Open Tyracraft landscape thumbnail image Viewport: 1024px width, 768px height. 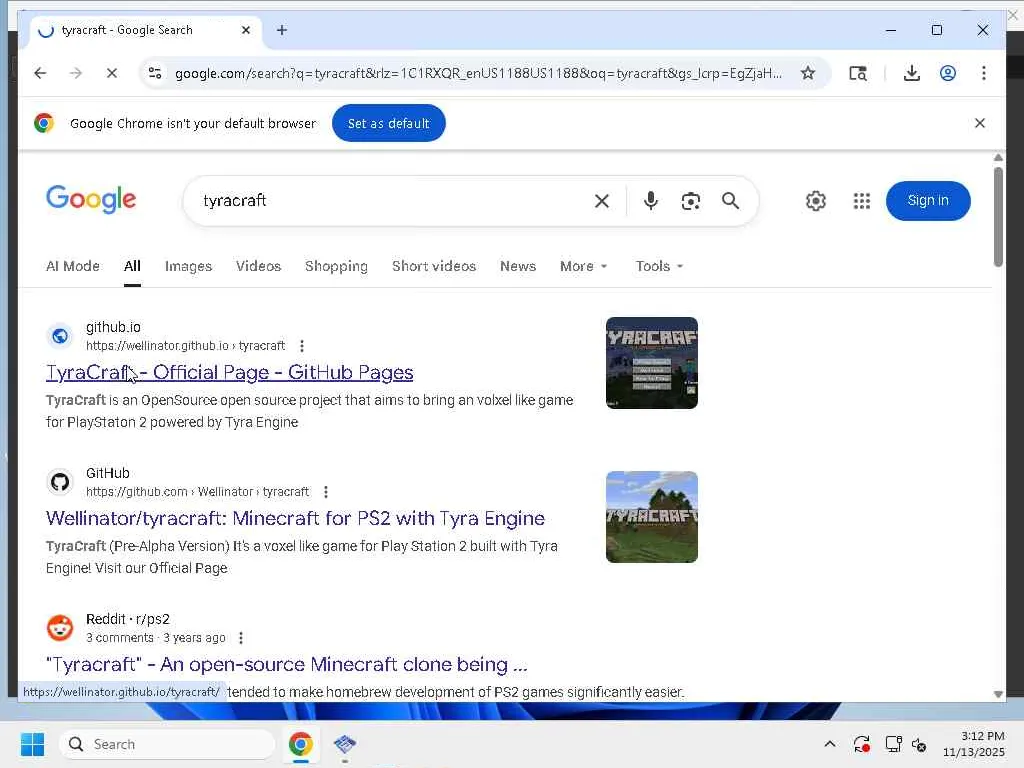[x=652, y=517]
